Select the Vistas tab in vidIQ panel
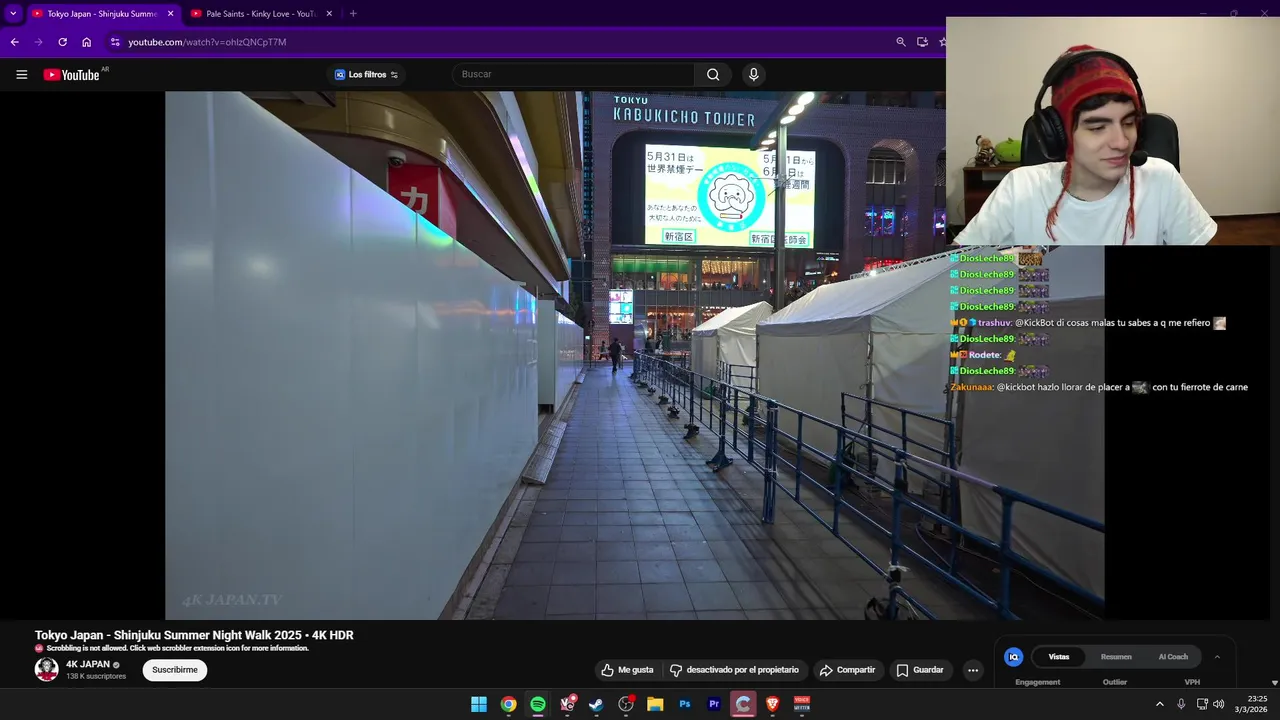This screenshot has height=720, width=1280. (1059, 657)
